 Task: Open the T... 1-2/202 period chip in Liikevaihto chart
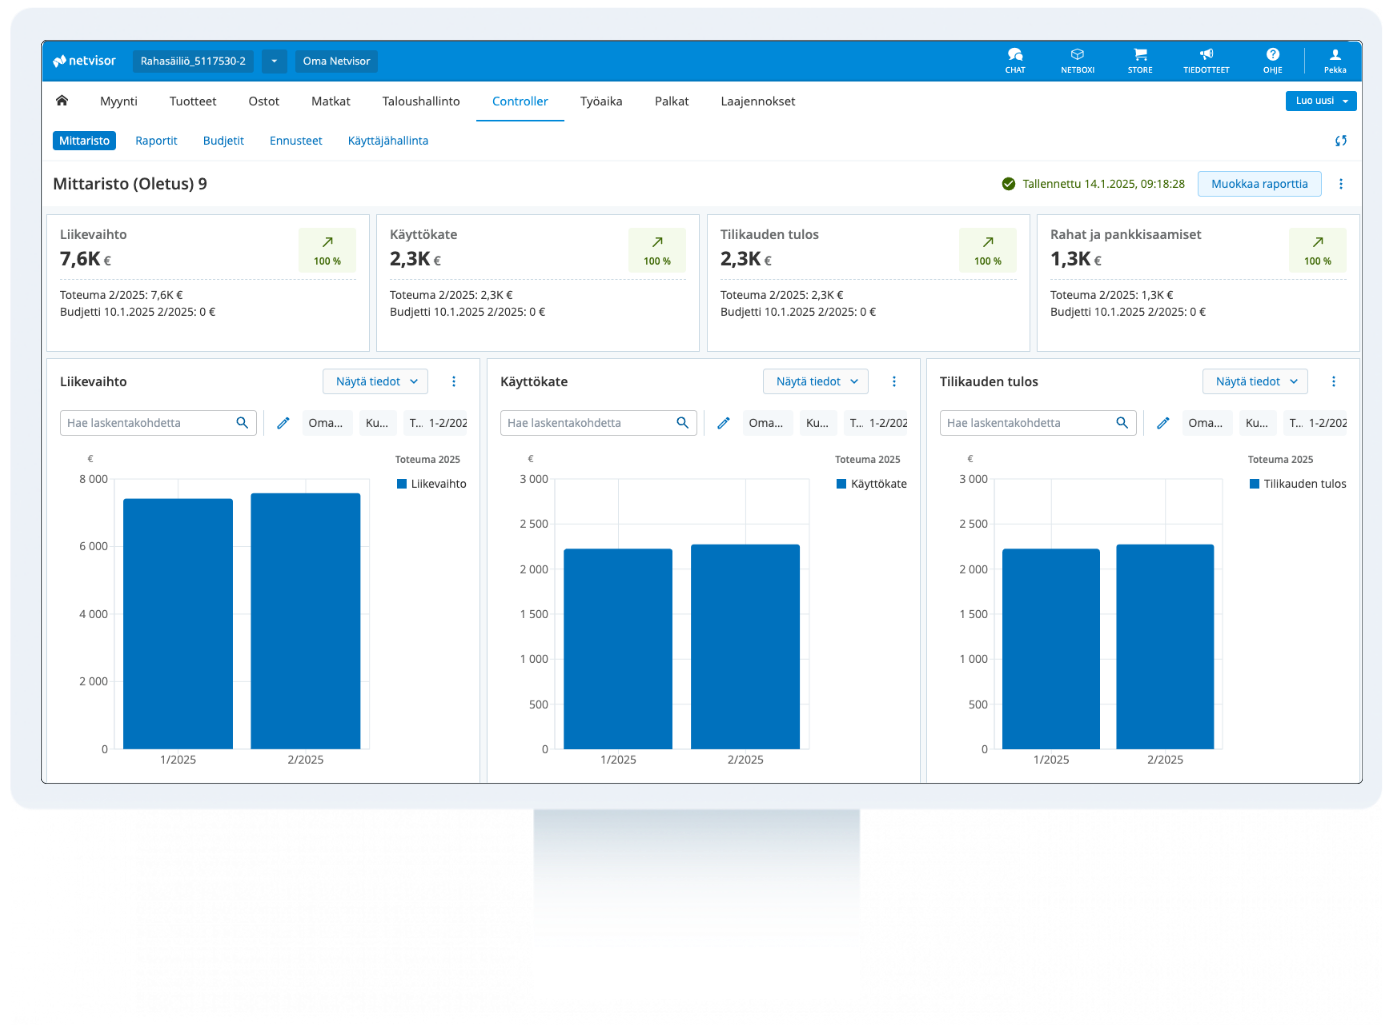click(437, 423)
